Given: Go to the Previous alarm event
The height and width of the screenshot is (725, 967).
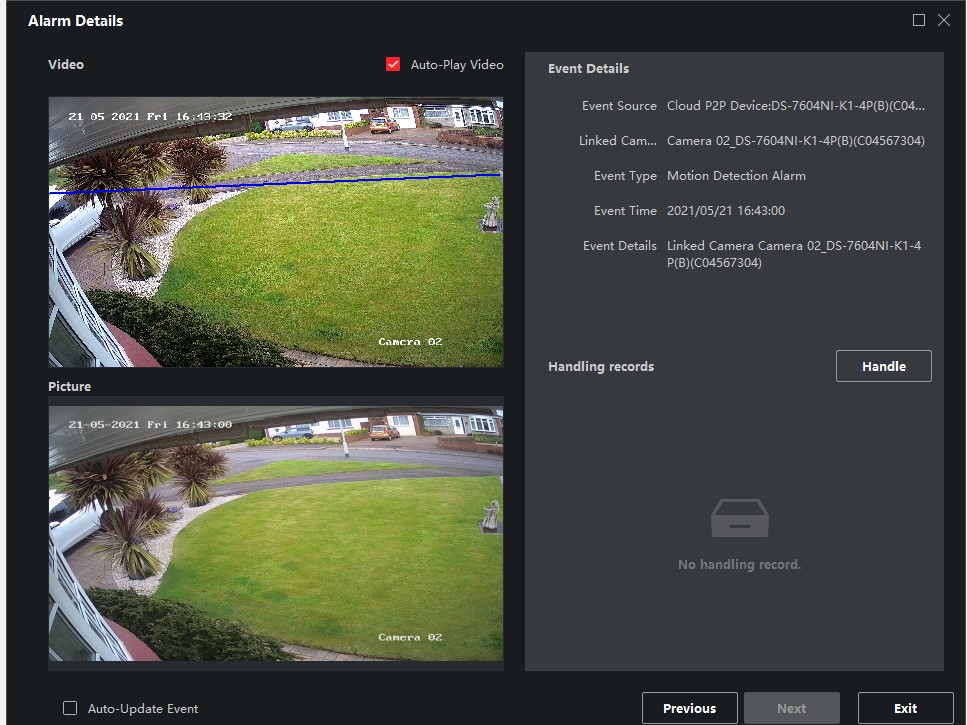Looking at the screenshot, I should (x=689, y=708).
